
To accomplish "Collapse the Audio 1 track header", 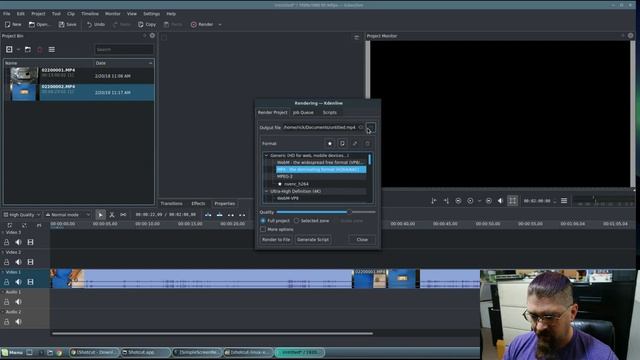I will click(x=3, y=292).
